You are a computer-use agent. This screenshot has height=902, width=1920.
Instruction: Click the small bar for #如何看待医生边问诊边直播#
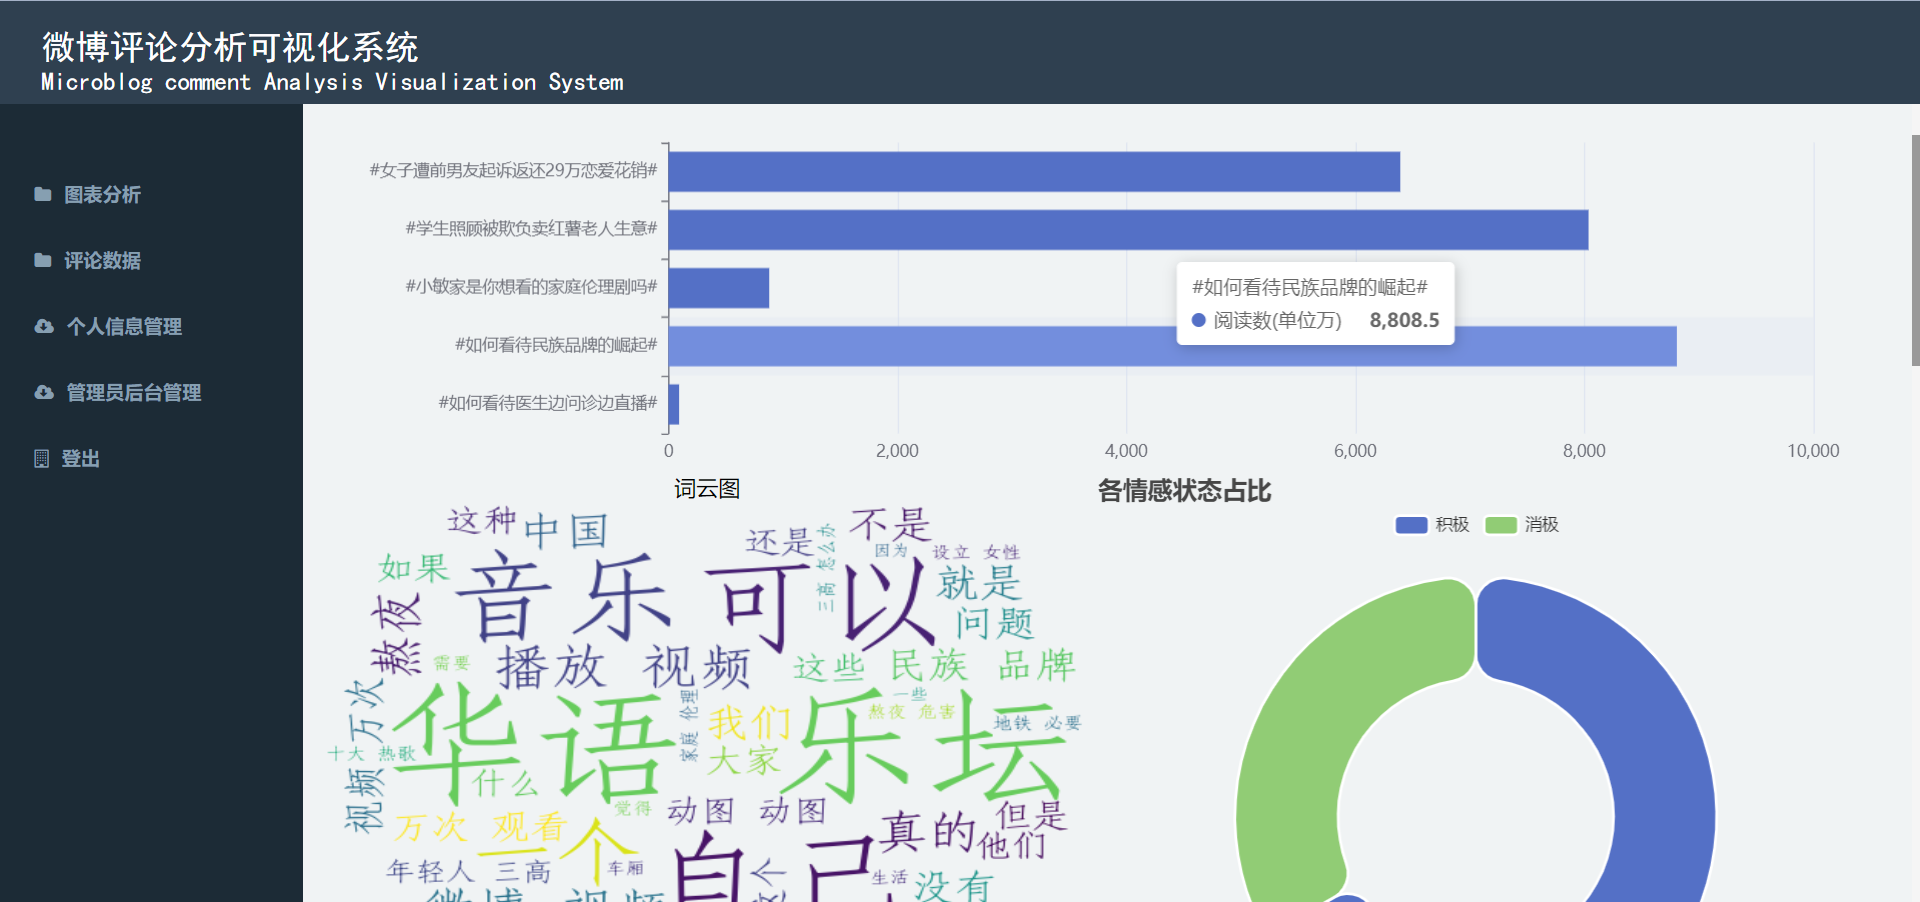pyautogui.click(x=674, y=404)
